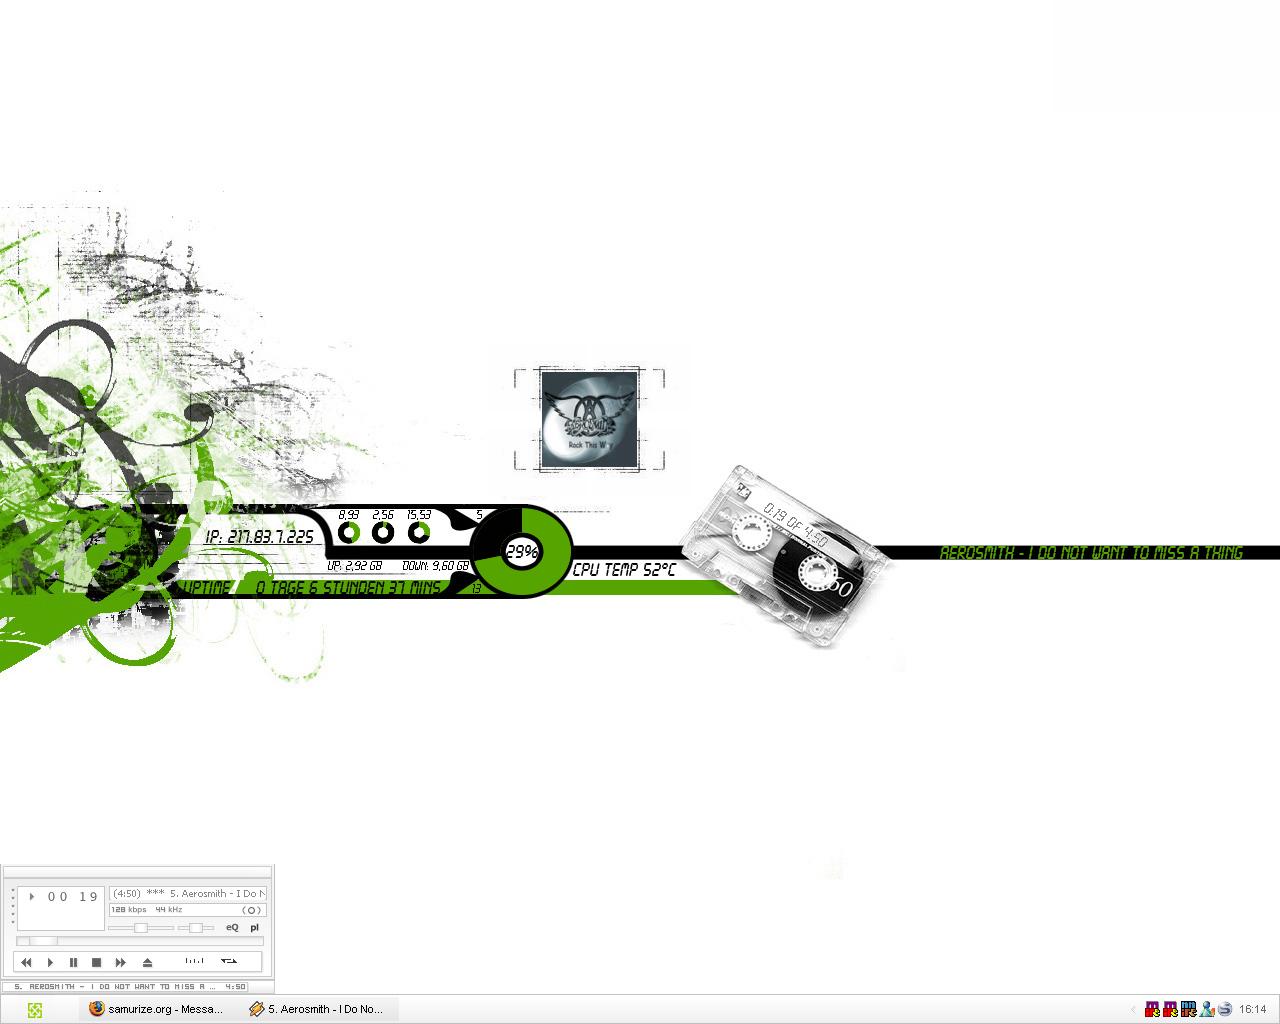Pause the Aerosmith song
This screenshot has height=1024, width=1280.
[x=73, y=962]
